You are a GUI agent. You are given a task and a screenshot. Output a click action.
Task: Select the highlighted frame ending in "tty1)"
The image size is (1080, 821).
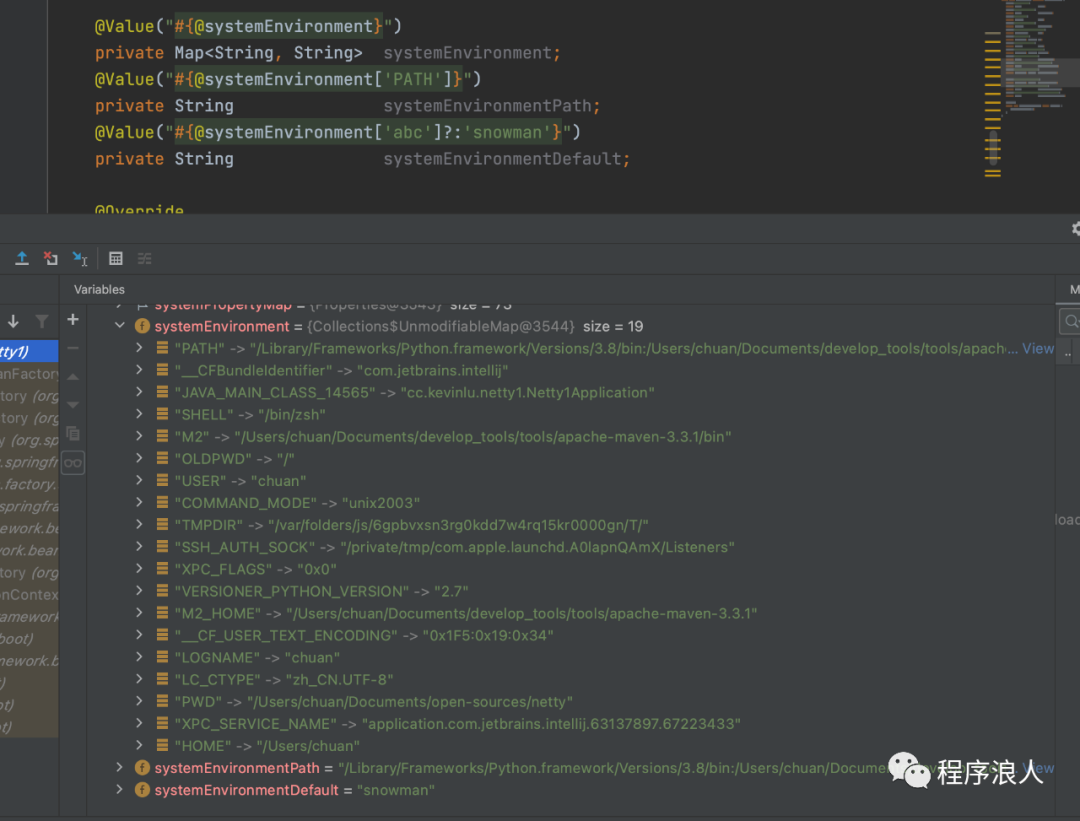pyautogui.click(x=29, y=351)
